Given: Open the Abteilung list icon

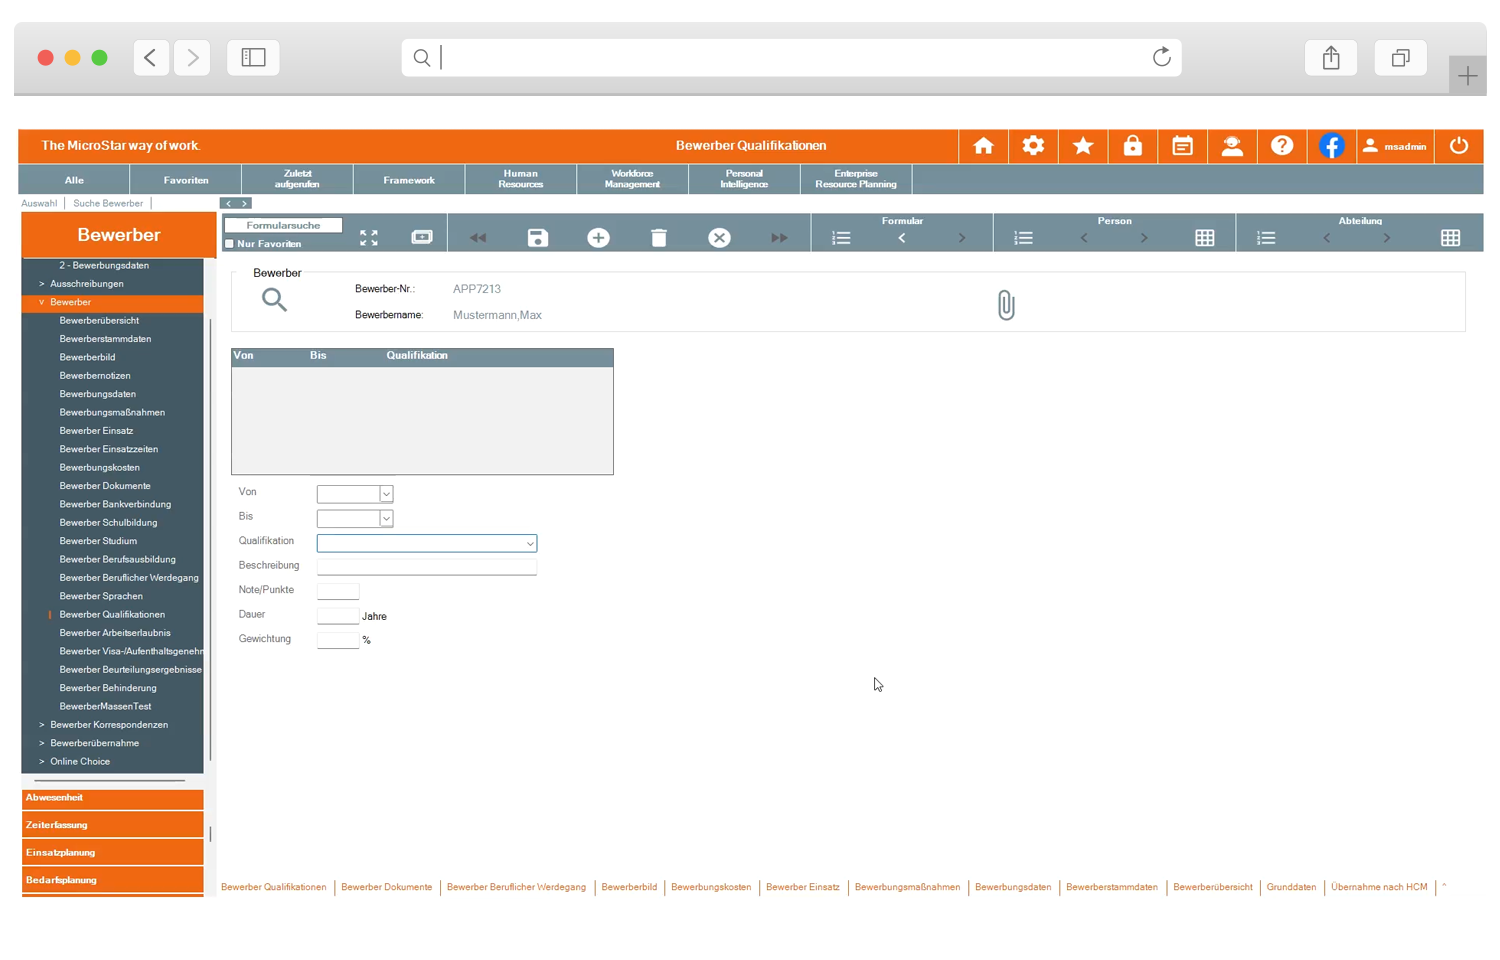Looking at the screenshot, I should (1266, 238).
